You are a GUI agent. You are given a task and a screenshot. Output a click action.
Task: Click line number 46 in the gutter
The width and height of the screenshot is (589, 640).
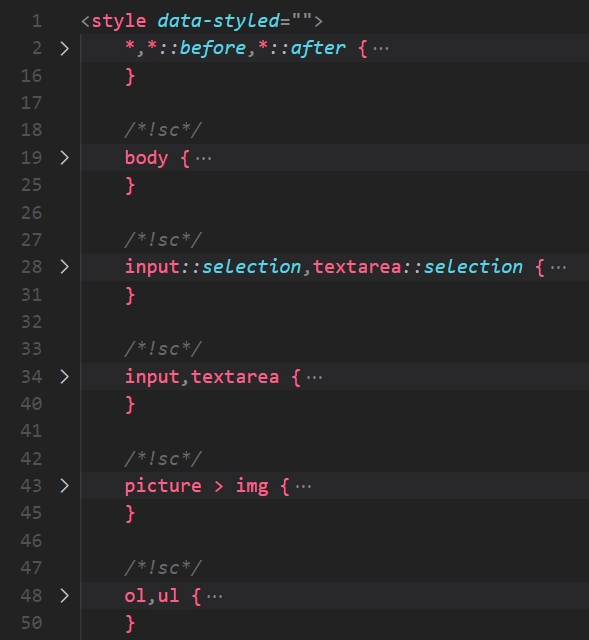(x=31, y=541)
